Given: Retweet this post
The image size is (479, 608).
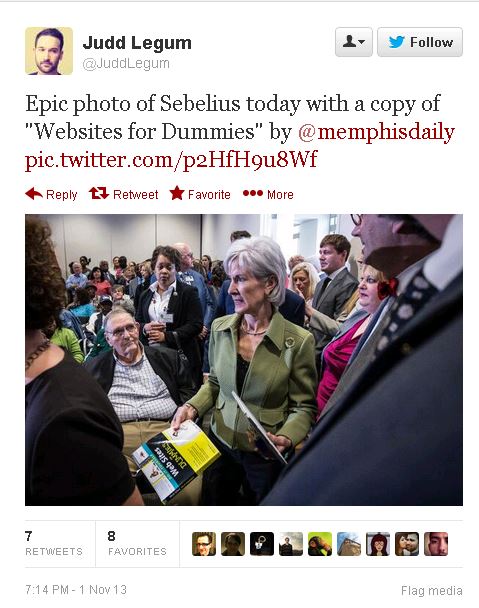Looking at the screenshot, I should tap(123, 194).
